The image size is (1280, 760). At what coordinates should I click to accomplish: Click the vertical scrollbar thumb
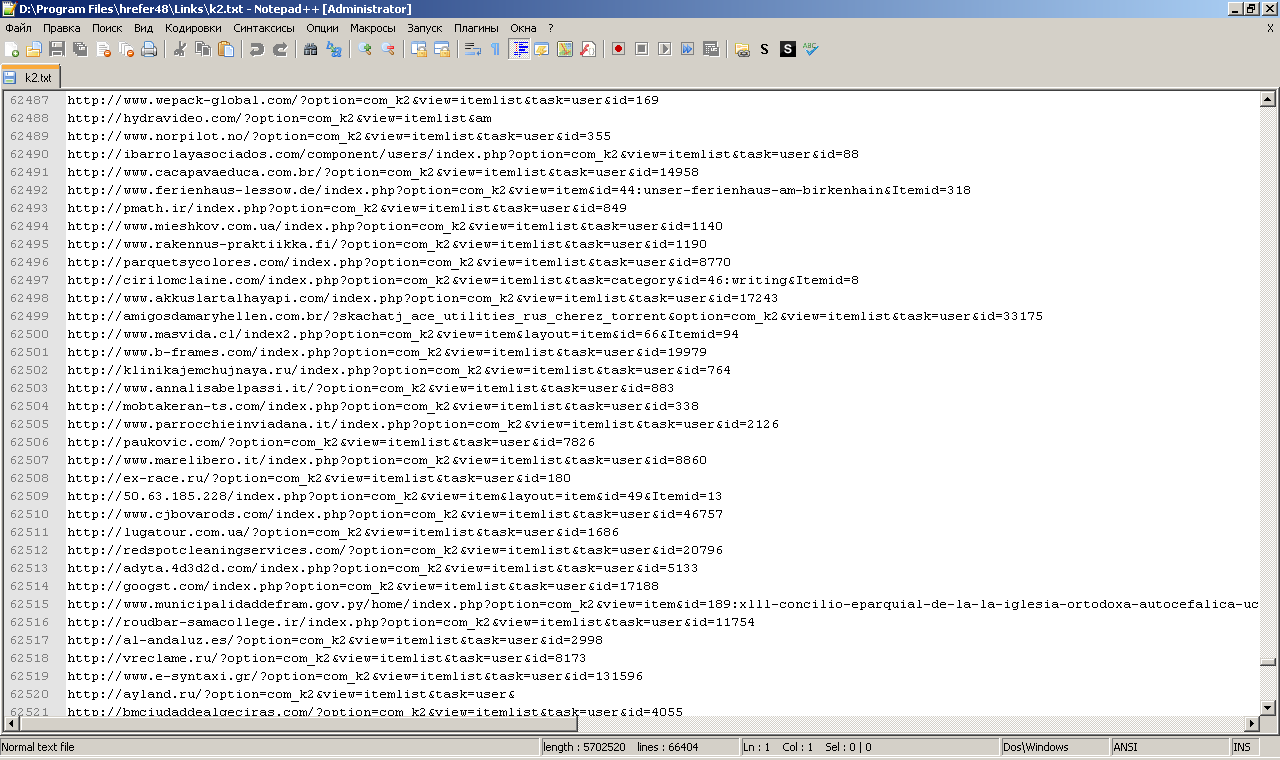tap(1268, 661)
